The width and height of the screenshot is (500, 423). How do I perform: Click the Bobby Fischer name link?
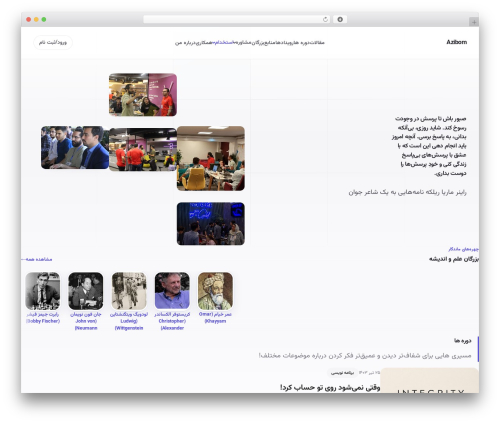click(x=43, y=318)
